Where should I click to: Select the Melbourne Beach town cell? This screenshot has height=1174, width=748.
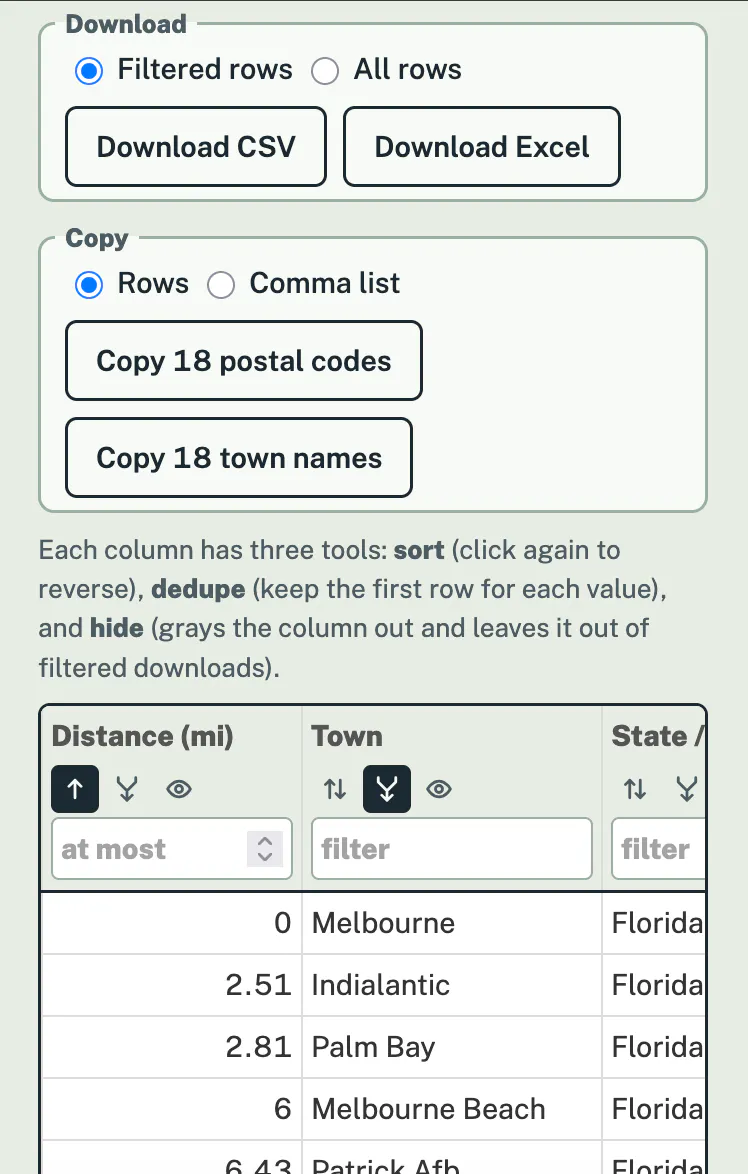(x=451, y=1110)
